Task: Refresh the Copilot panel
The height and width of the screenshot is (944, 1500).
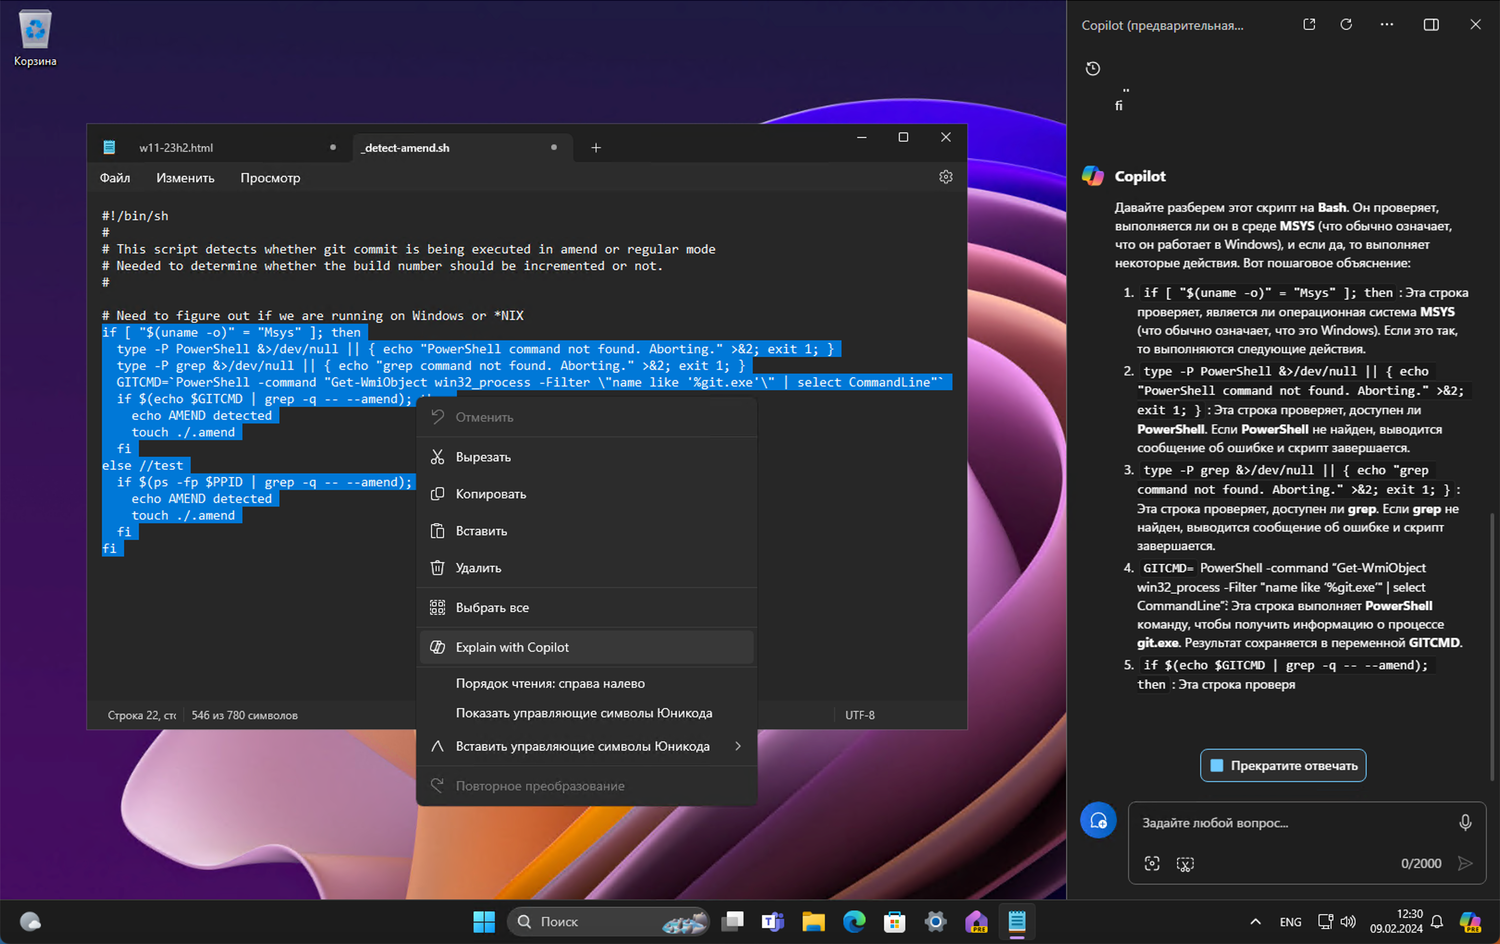Action: (1346, 25)
